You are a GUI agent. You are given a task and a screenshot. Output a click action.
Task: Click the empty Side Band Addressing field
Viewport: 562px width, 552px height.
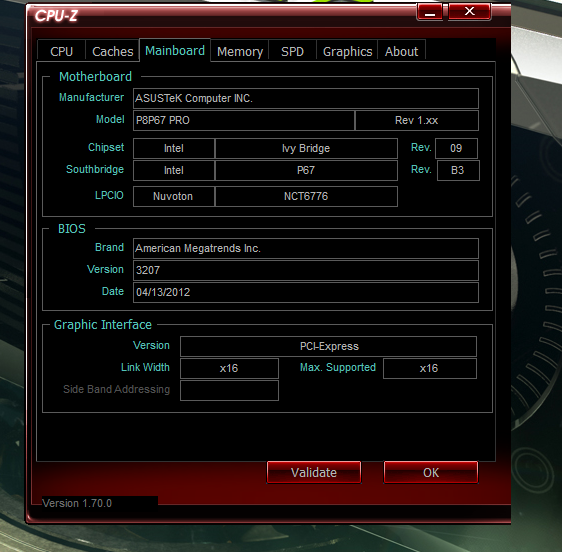coord(229,390)
